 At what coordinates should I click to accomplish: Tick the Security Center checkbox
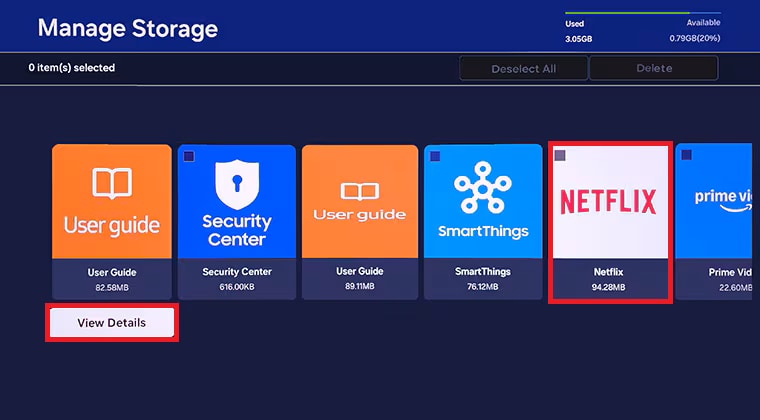click(189, 157)
